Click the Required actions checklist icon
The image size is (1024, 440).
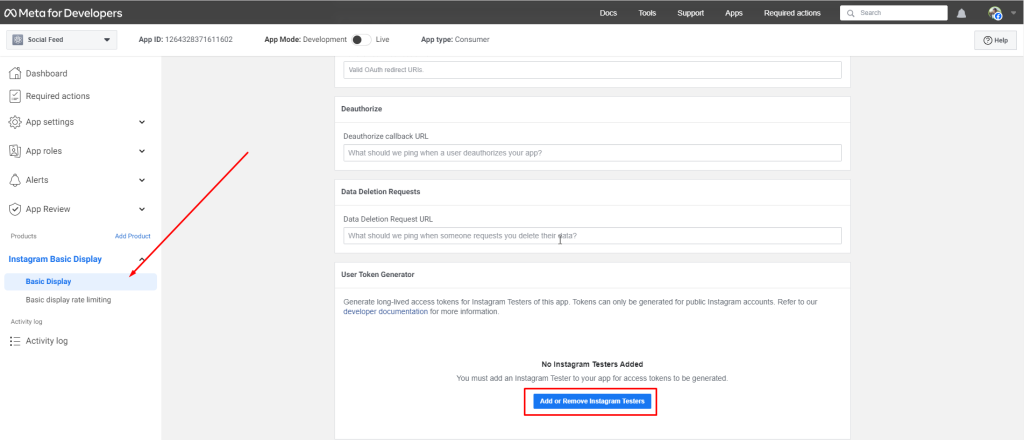[15, 96]
